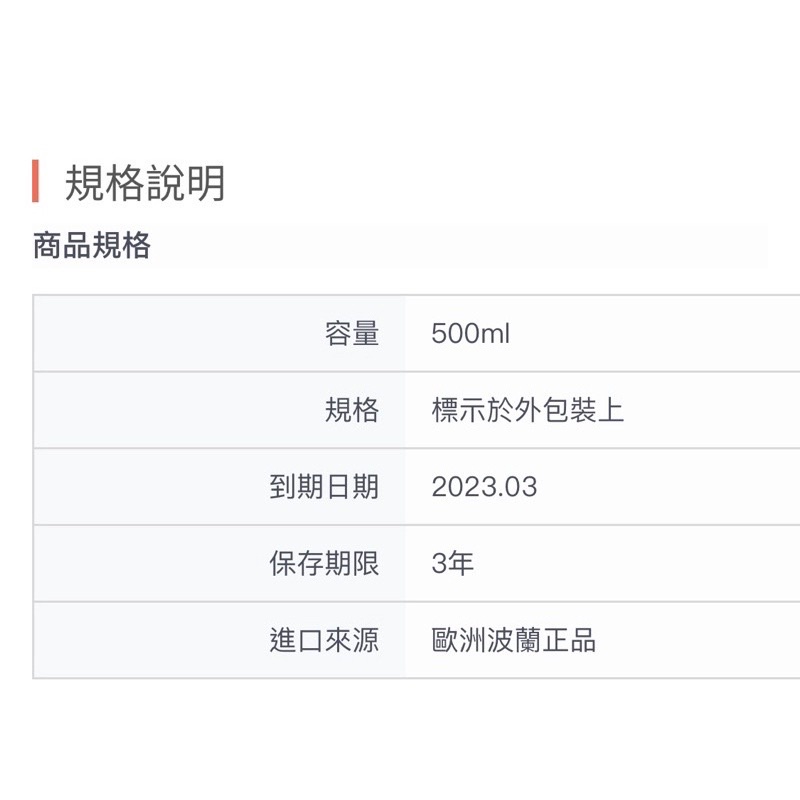
Task: Click the 進口來源 label
Action: pos(324,640)
